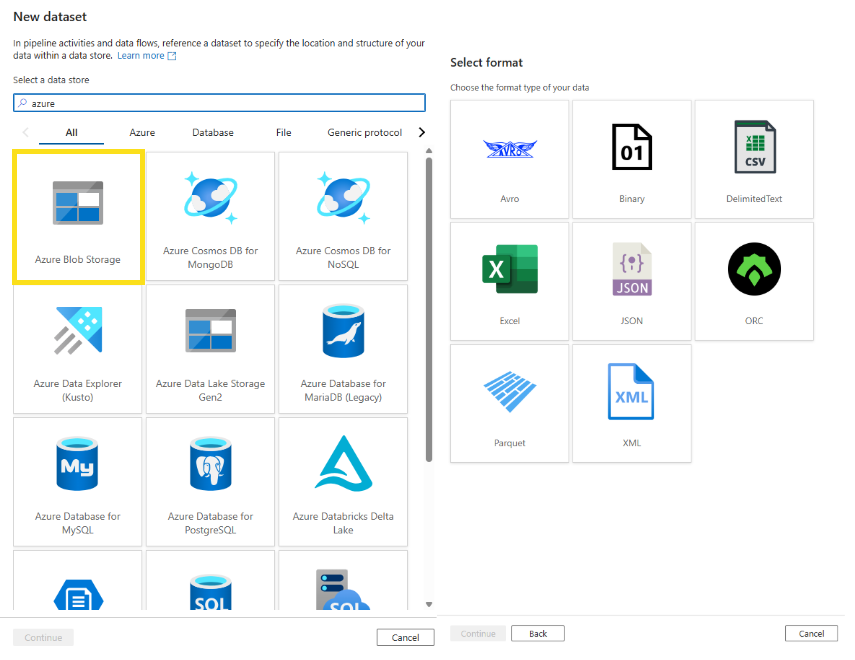Screen dimensions: 855x660
Task: Click Continue in Select format panel
Action: (x=478, y=633)
